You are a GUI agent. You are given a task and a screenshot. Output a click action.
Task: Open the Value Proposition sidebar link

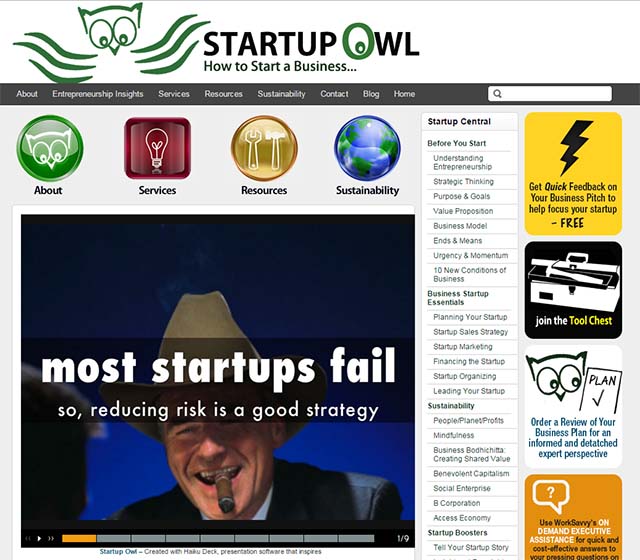[x=463, y=211]
